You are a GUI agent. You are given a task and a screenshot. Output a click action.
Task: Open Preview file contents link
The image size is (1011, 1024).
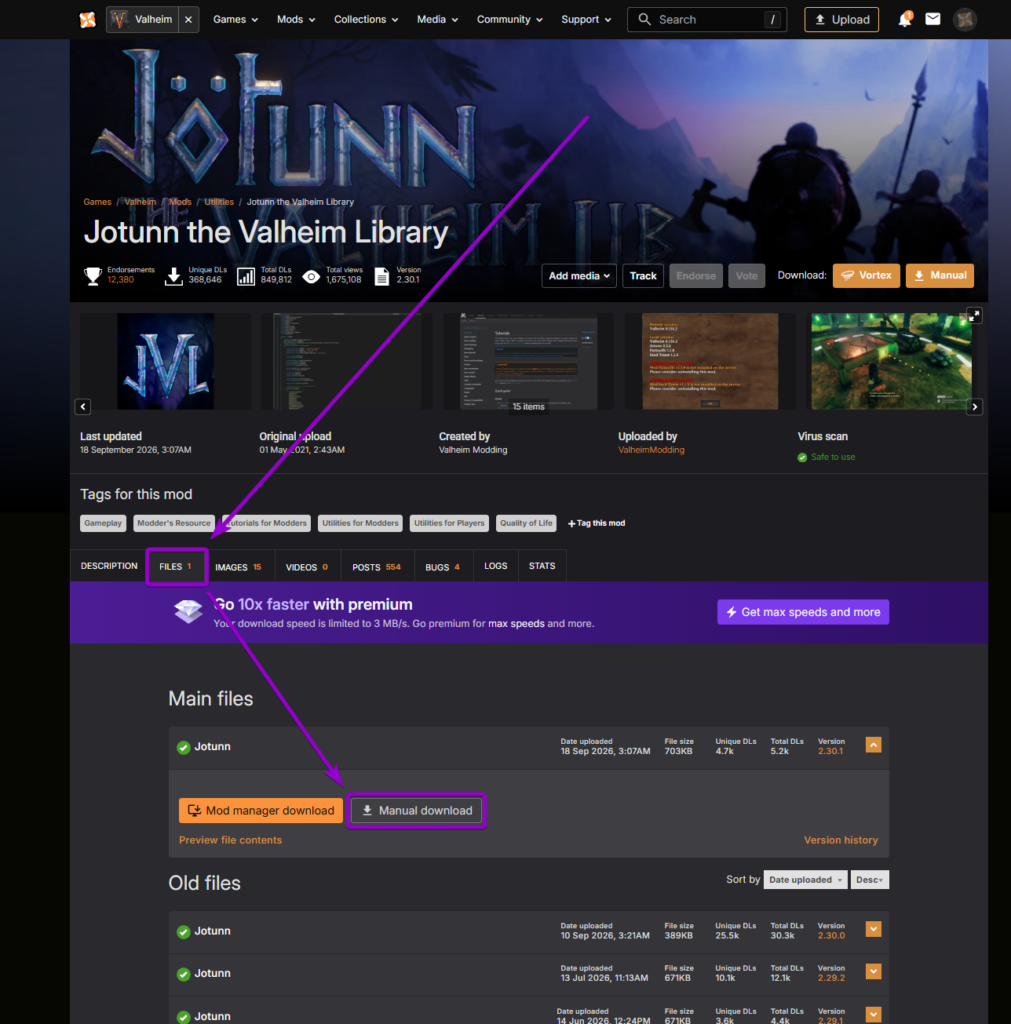231,840
